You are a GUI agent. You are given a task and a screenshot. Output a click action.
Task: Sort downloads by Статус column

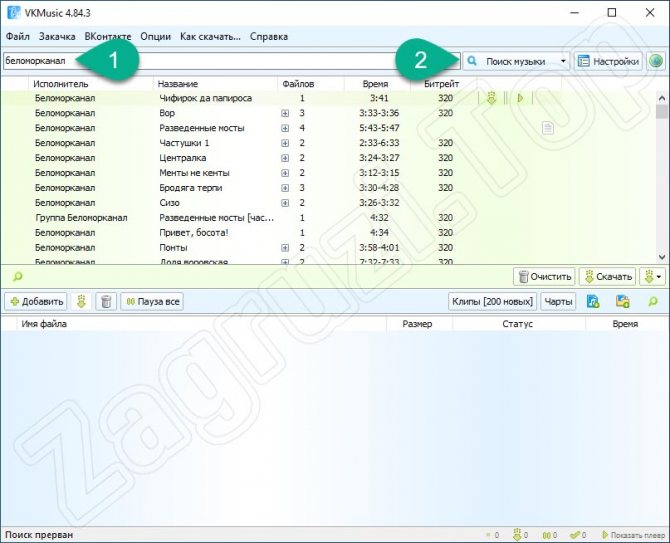(x=517, y=324)
